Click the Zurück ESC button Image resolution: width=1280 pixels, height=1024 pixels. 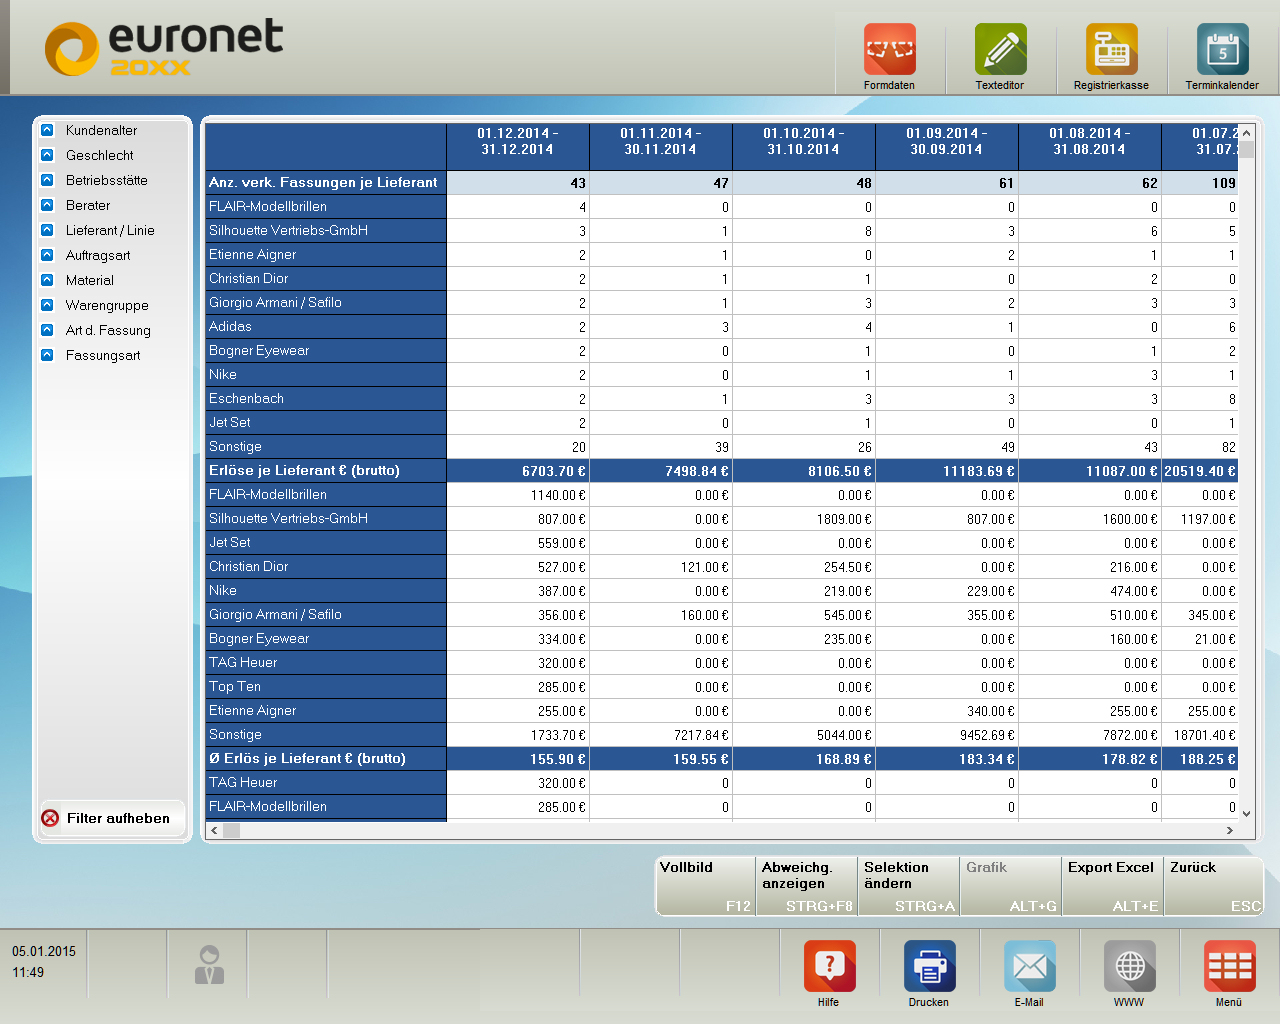tap(1215, 886)
